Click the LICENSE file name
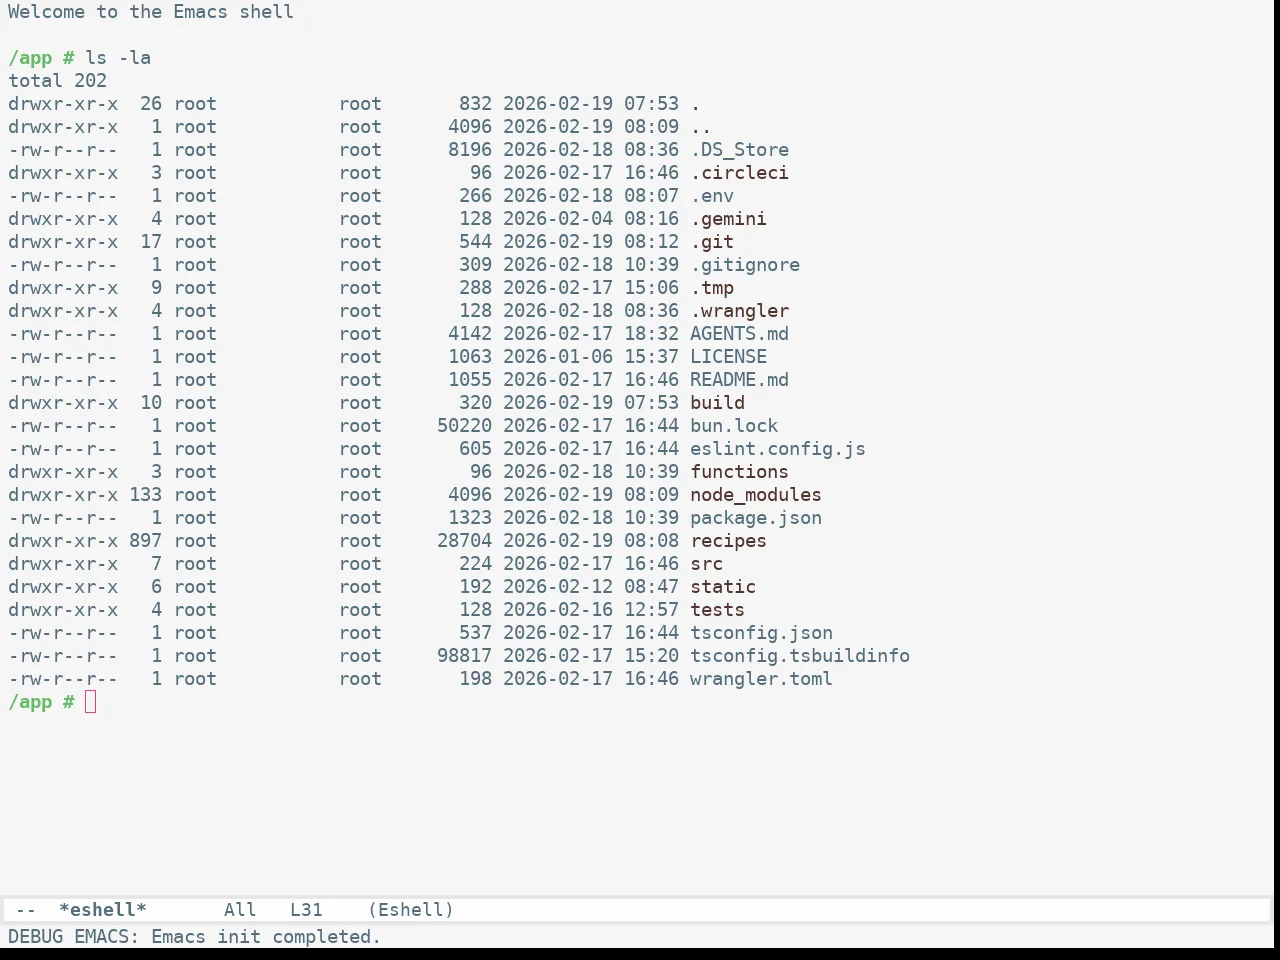 click(x=729, y=357)
